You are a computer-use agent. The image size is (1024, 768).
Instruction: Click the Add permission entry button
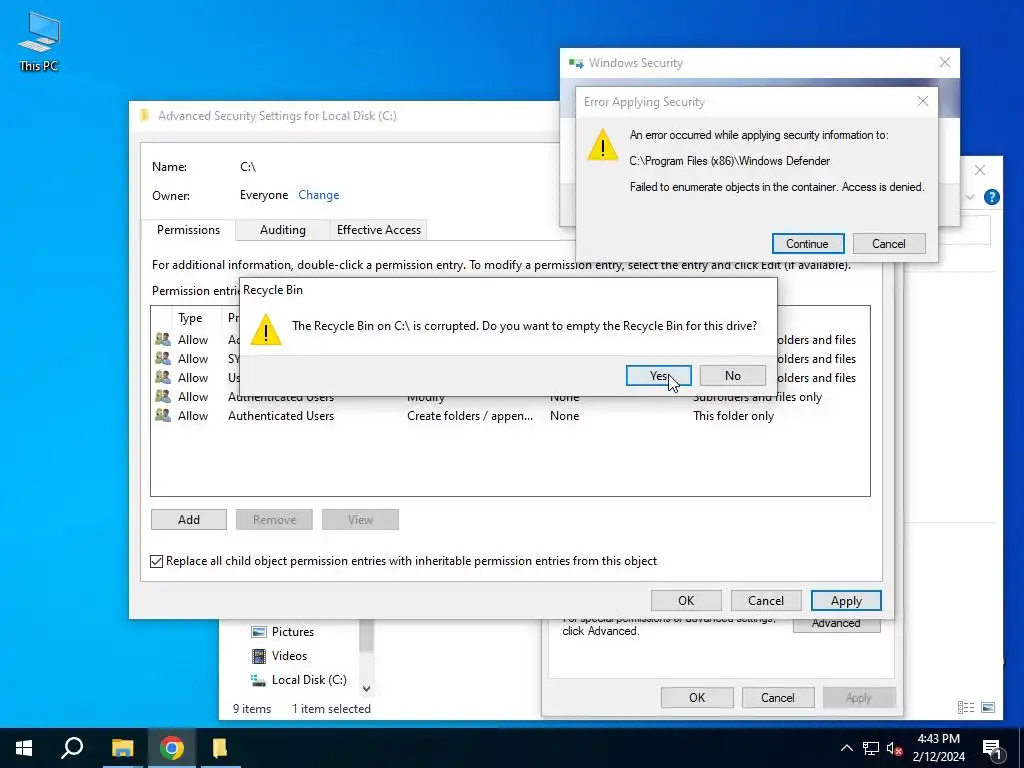pos(189,520)
